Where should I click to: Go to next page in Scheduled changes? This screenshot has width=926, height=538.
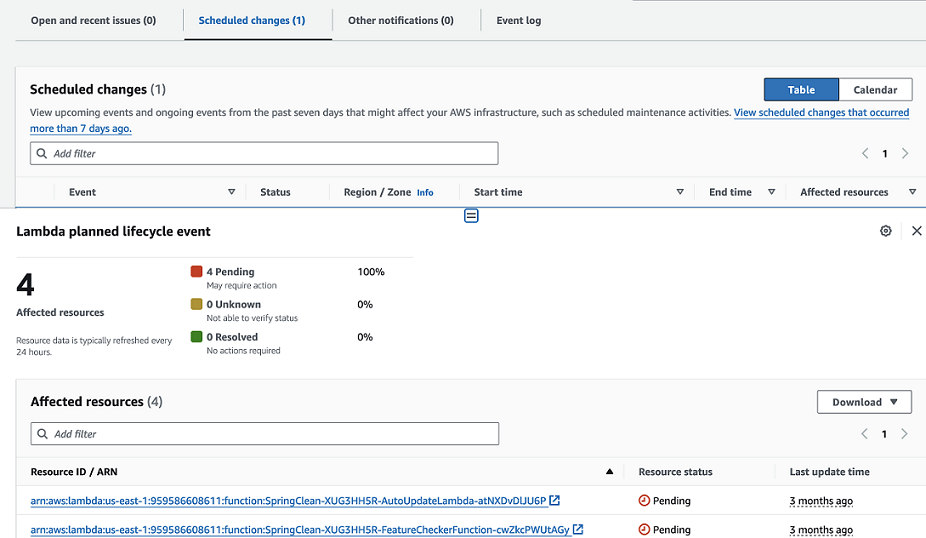[x=905, y=154]
